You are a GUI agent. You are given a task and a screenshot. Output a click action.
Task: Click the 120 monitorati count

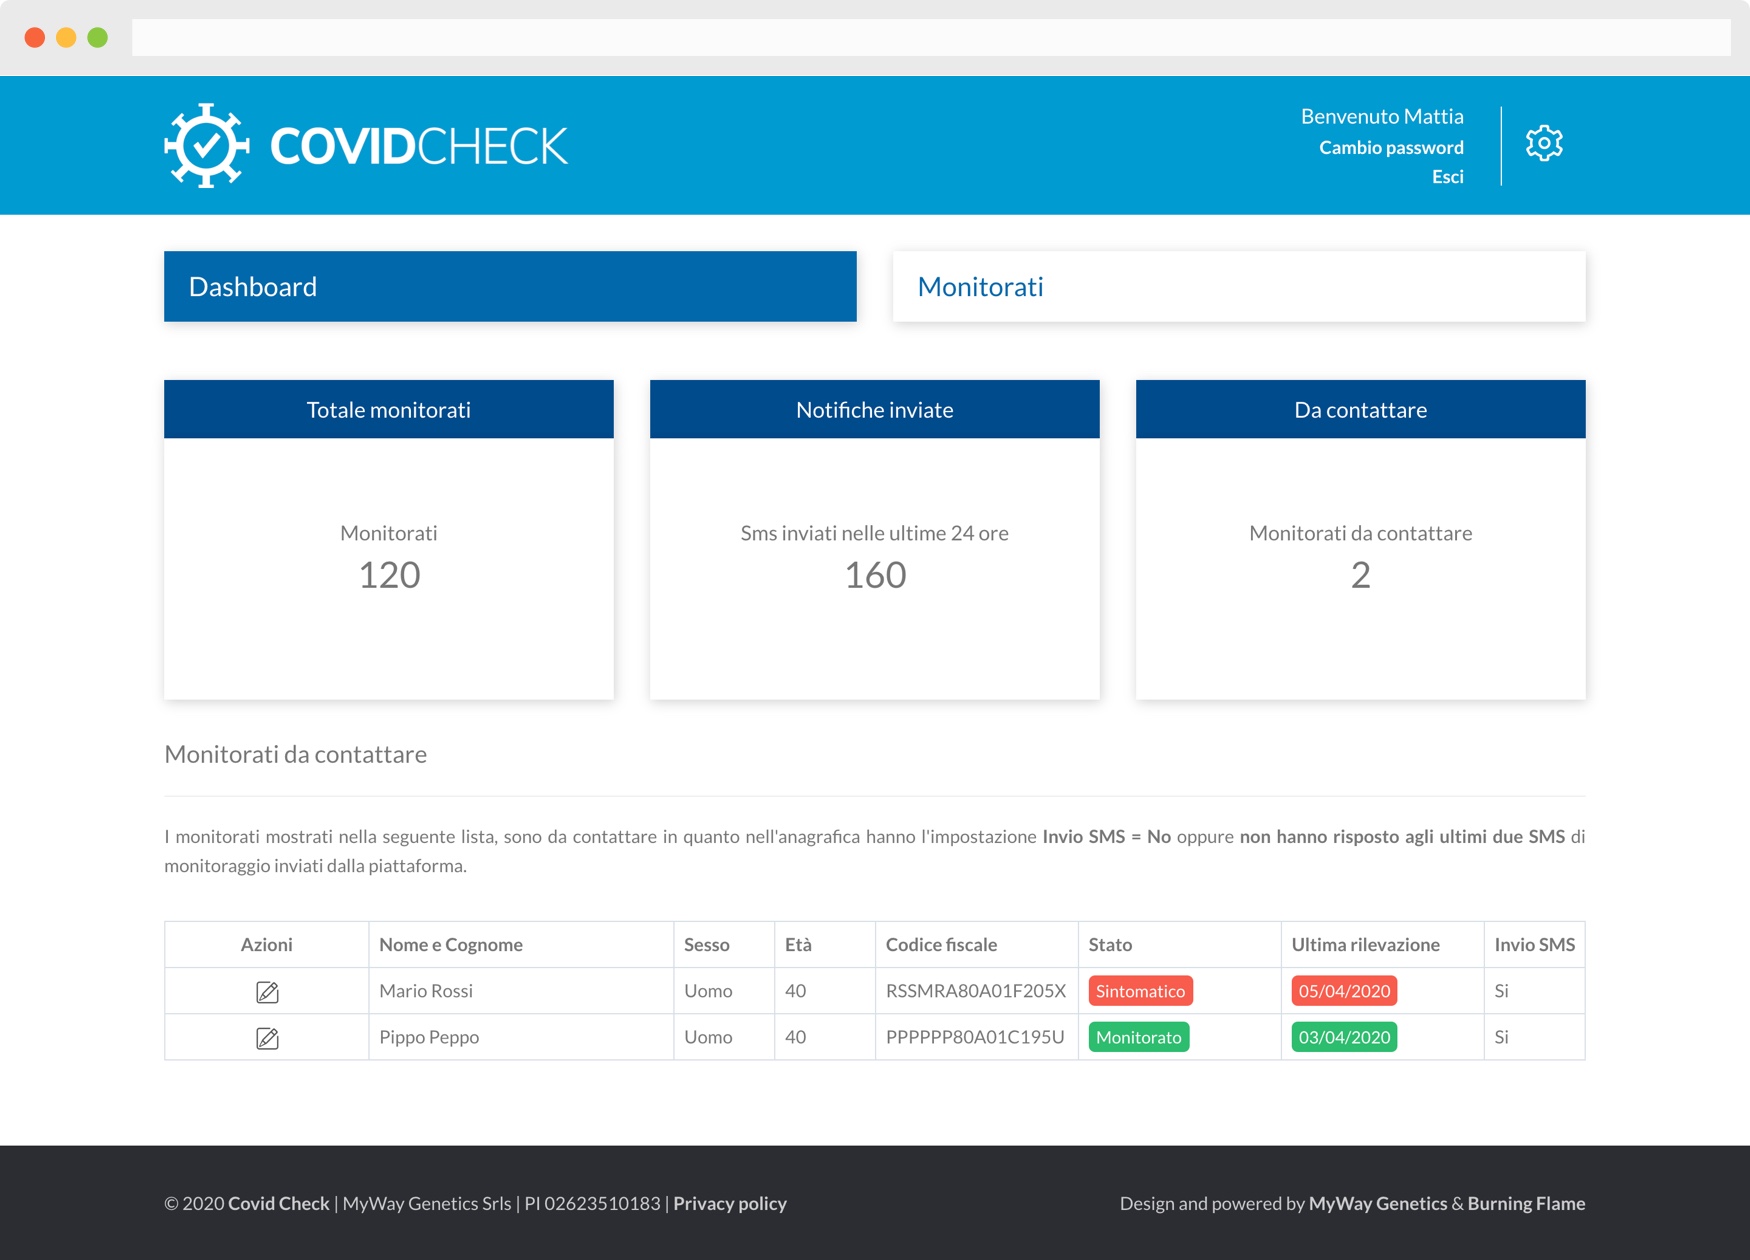(x=389, y=575)
